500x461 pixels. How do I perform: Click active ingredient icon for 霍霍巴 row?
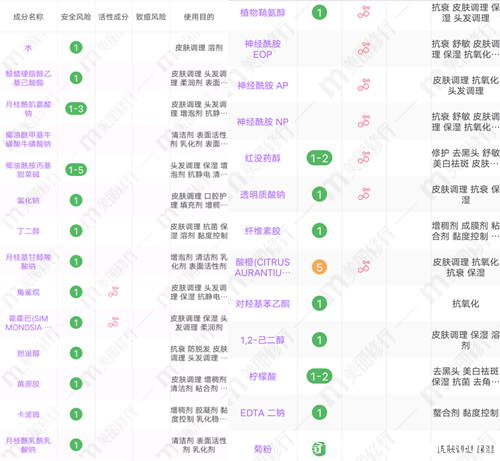[113, 322]
